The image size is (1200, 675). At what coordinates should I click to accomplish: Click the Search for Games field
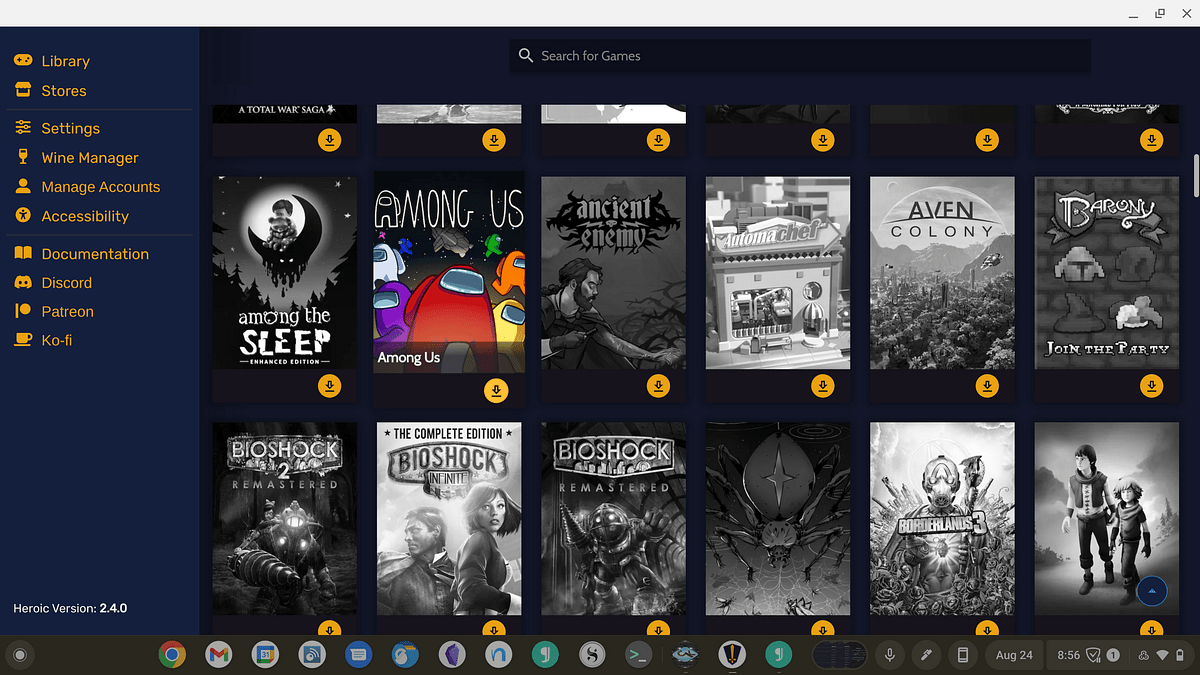(x=800, y=55)
